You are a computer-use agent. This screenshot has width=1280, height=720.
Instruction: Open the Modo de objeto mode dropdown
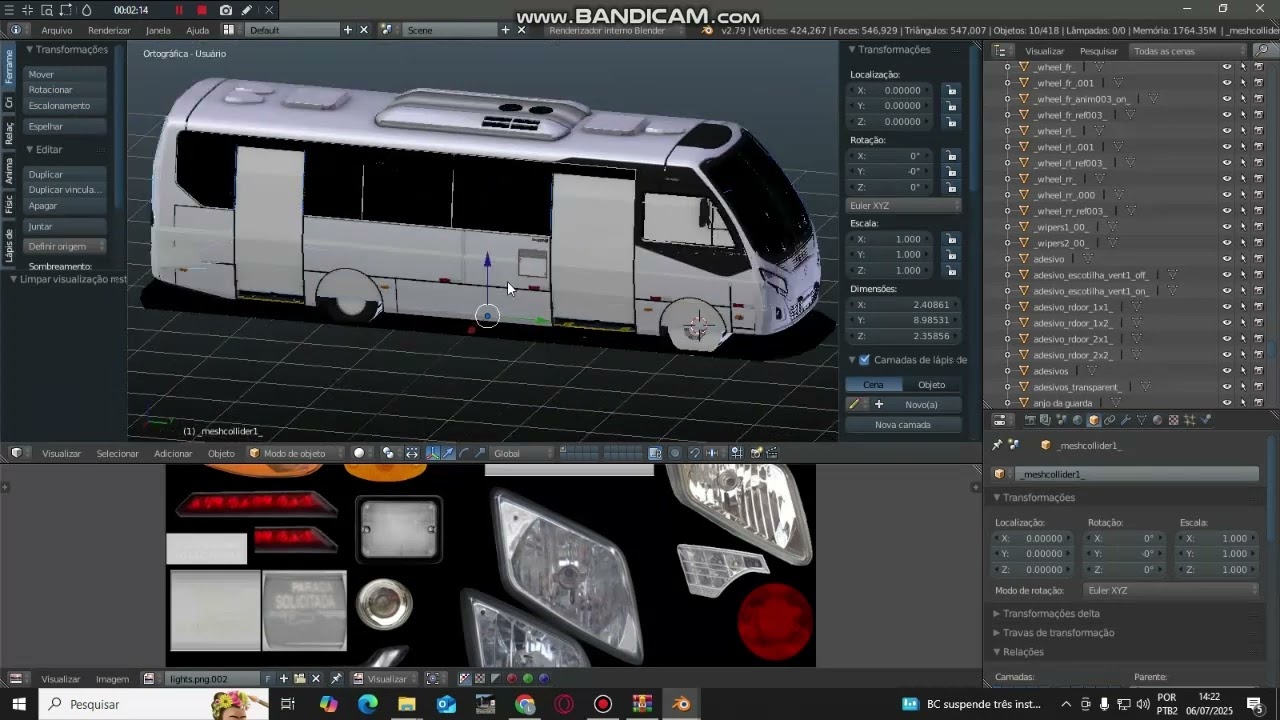[x=295, y=453]
